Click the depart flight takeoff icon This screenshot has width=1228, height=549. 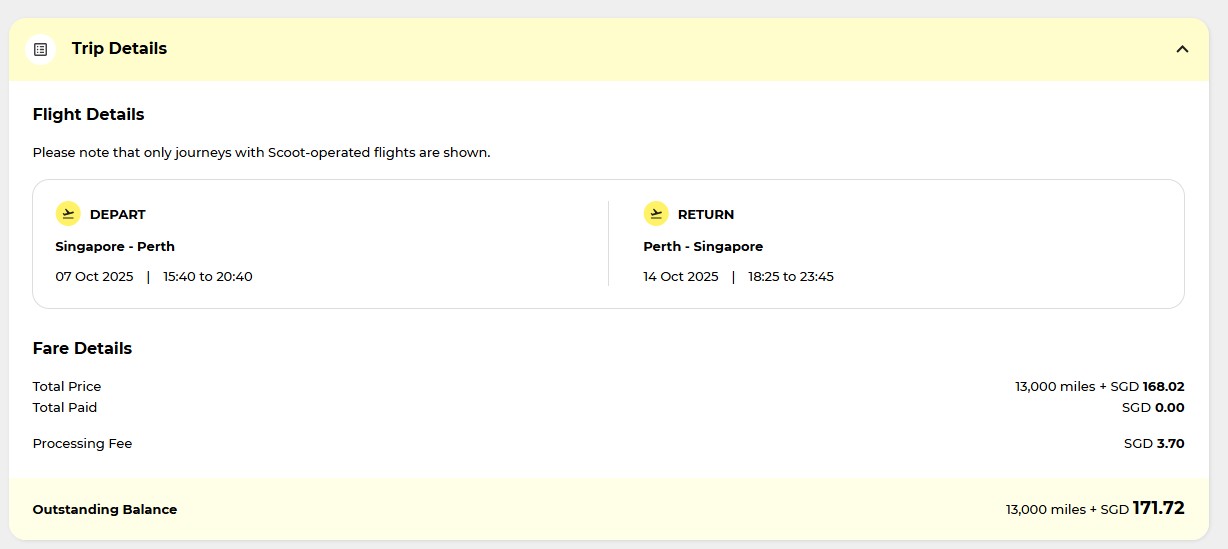click(x=68, y=214)
